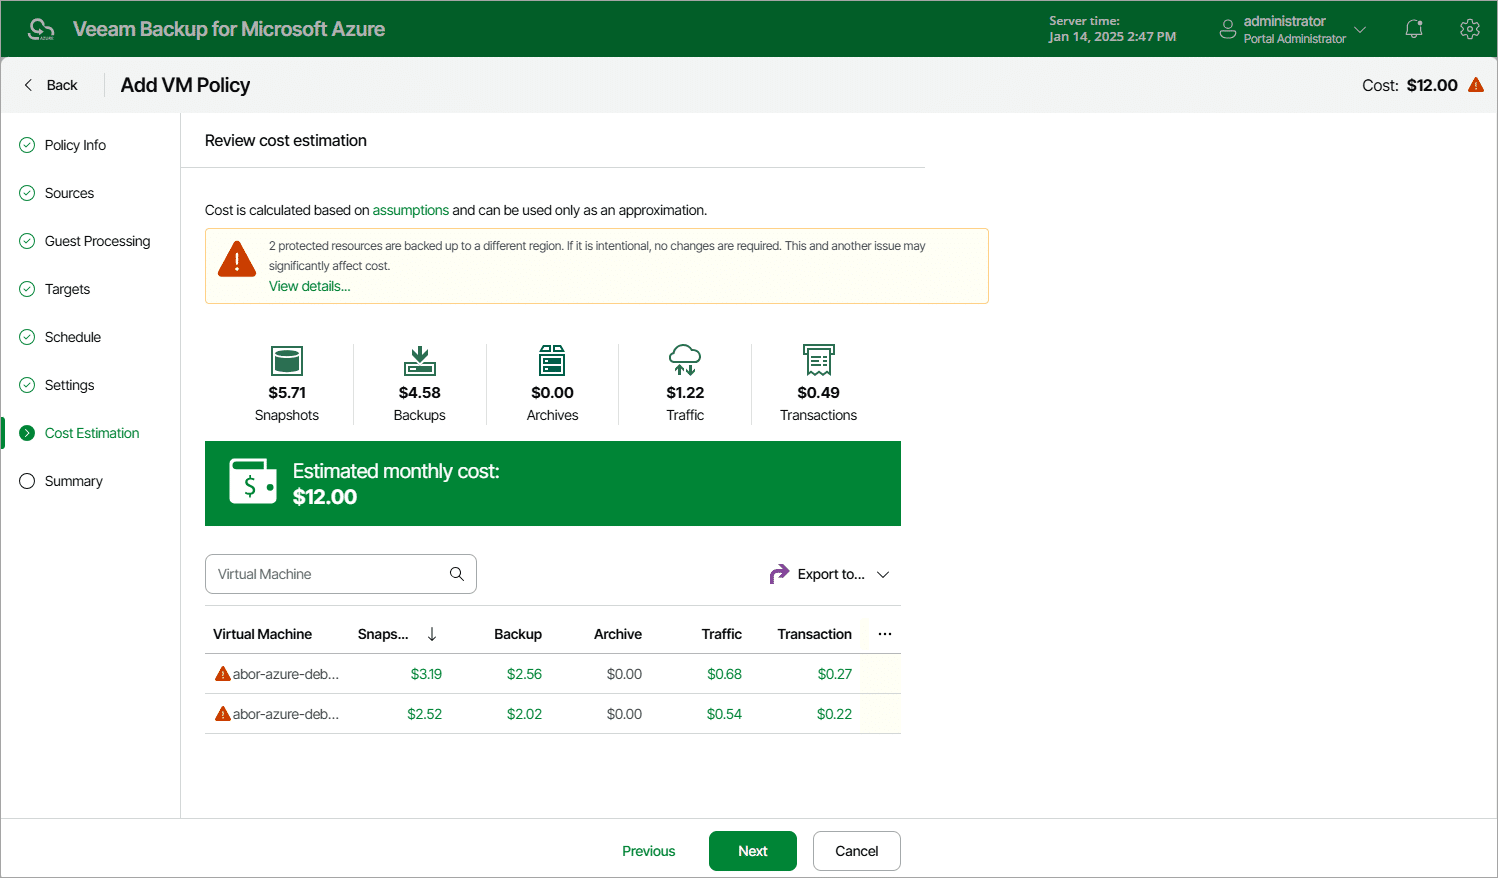Image resolution: width=1498 pixels, height=878 pixels.
Task: Open the assumptions link
Action: tap(410, 210)
